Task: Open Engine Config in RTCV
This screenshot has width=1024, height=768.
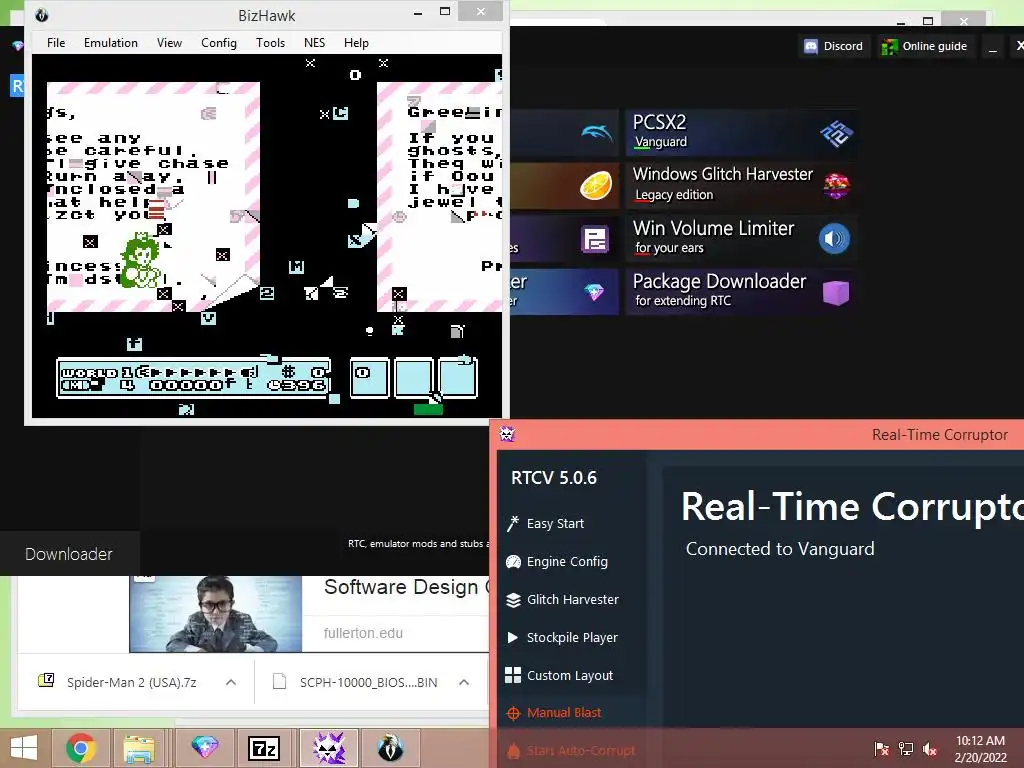Action: pyautogui.click(x=567, y=562)
